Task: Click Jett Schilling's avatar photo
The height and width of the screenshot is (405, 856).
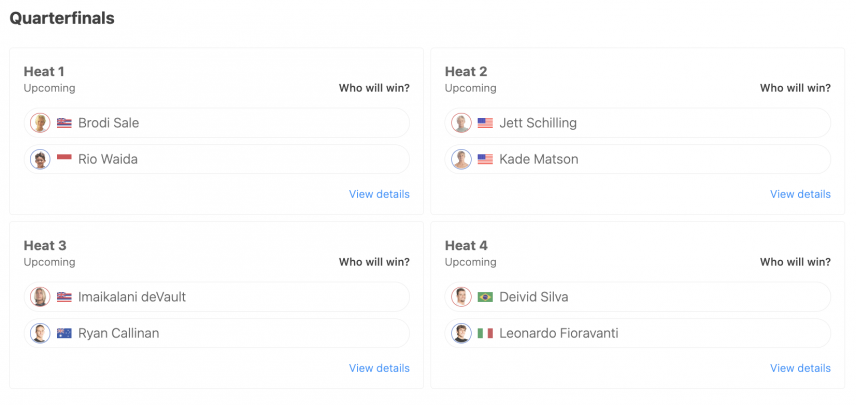Action: 462,123
